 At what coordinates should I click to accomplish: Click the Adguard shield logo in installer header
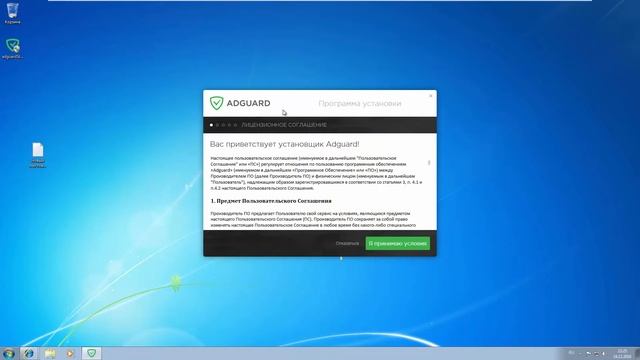pyautogui.click(x=216, y=103)
